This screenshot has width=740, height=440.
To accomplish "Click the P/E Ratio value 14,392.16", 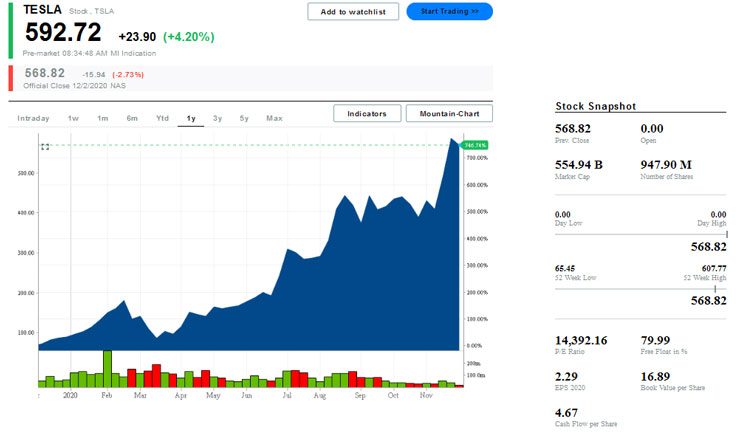I will 581,340.
